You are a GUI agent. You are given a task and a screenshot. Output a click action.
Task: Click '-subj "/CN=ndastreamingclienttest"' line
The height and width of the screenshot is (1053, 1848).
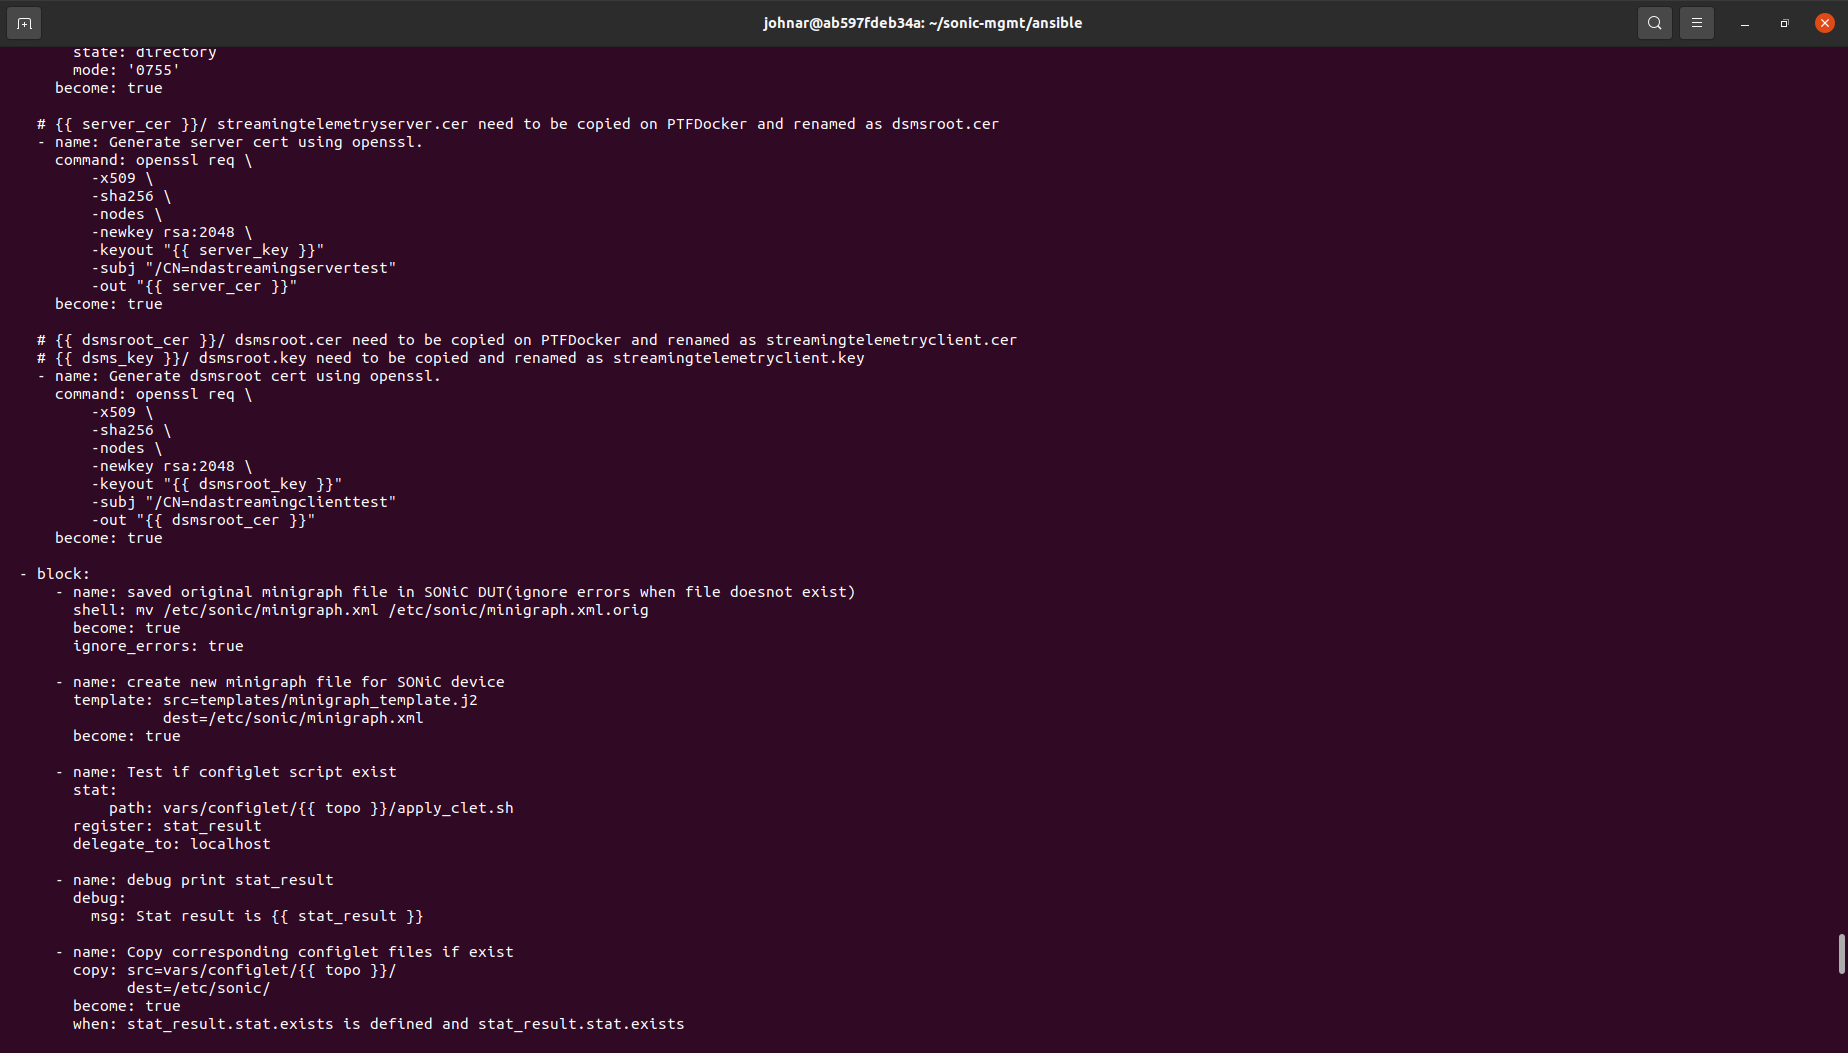point(244,502)
